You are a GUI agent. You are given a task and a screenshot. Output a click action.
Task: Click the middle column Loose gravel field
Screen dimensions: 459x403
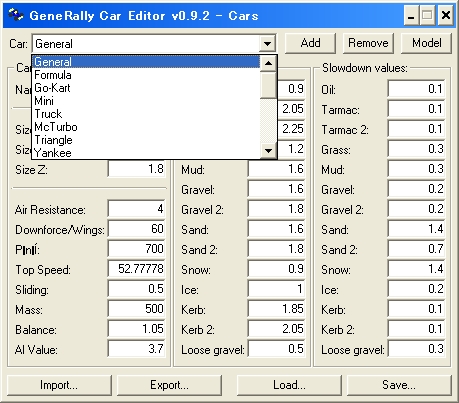[x=277, y=349]
